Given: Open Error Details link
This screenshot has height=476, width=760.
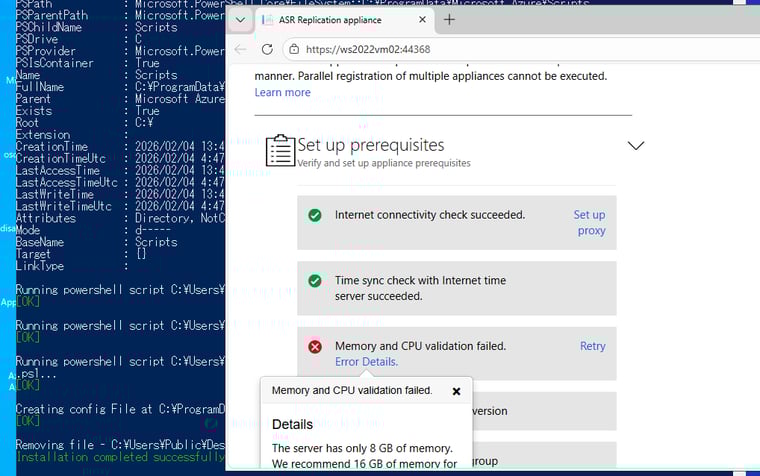Looking at the screenshot, I should pos(366,362).
